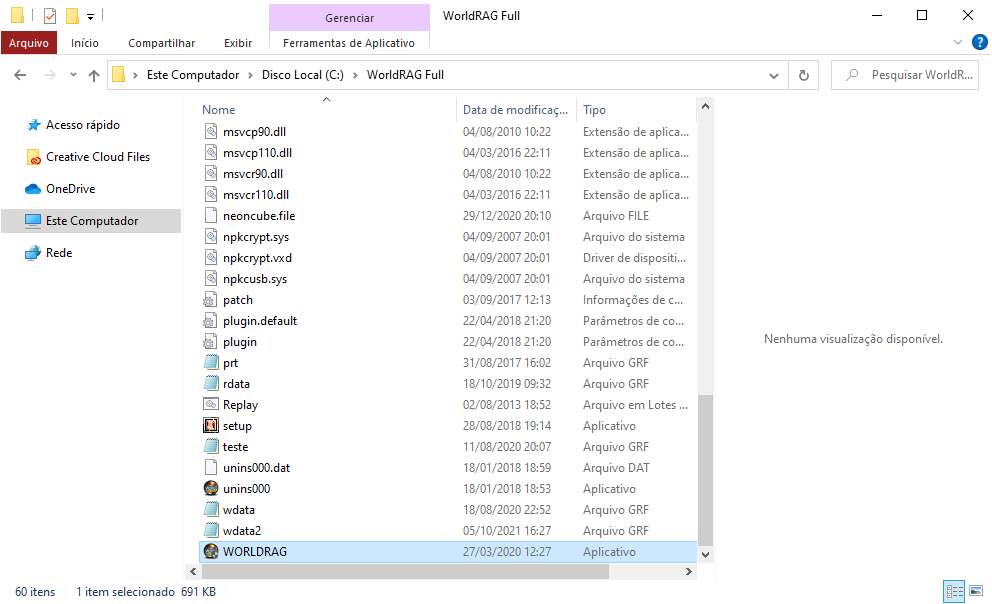Open OneDrive in the navigation pane

pyautogui.click(x=70, y=188)
